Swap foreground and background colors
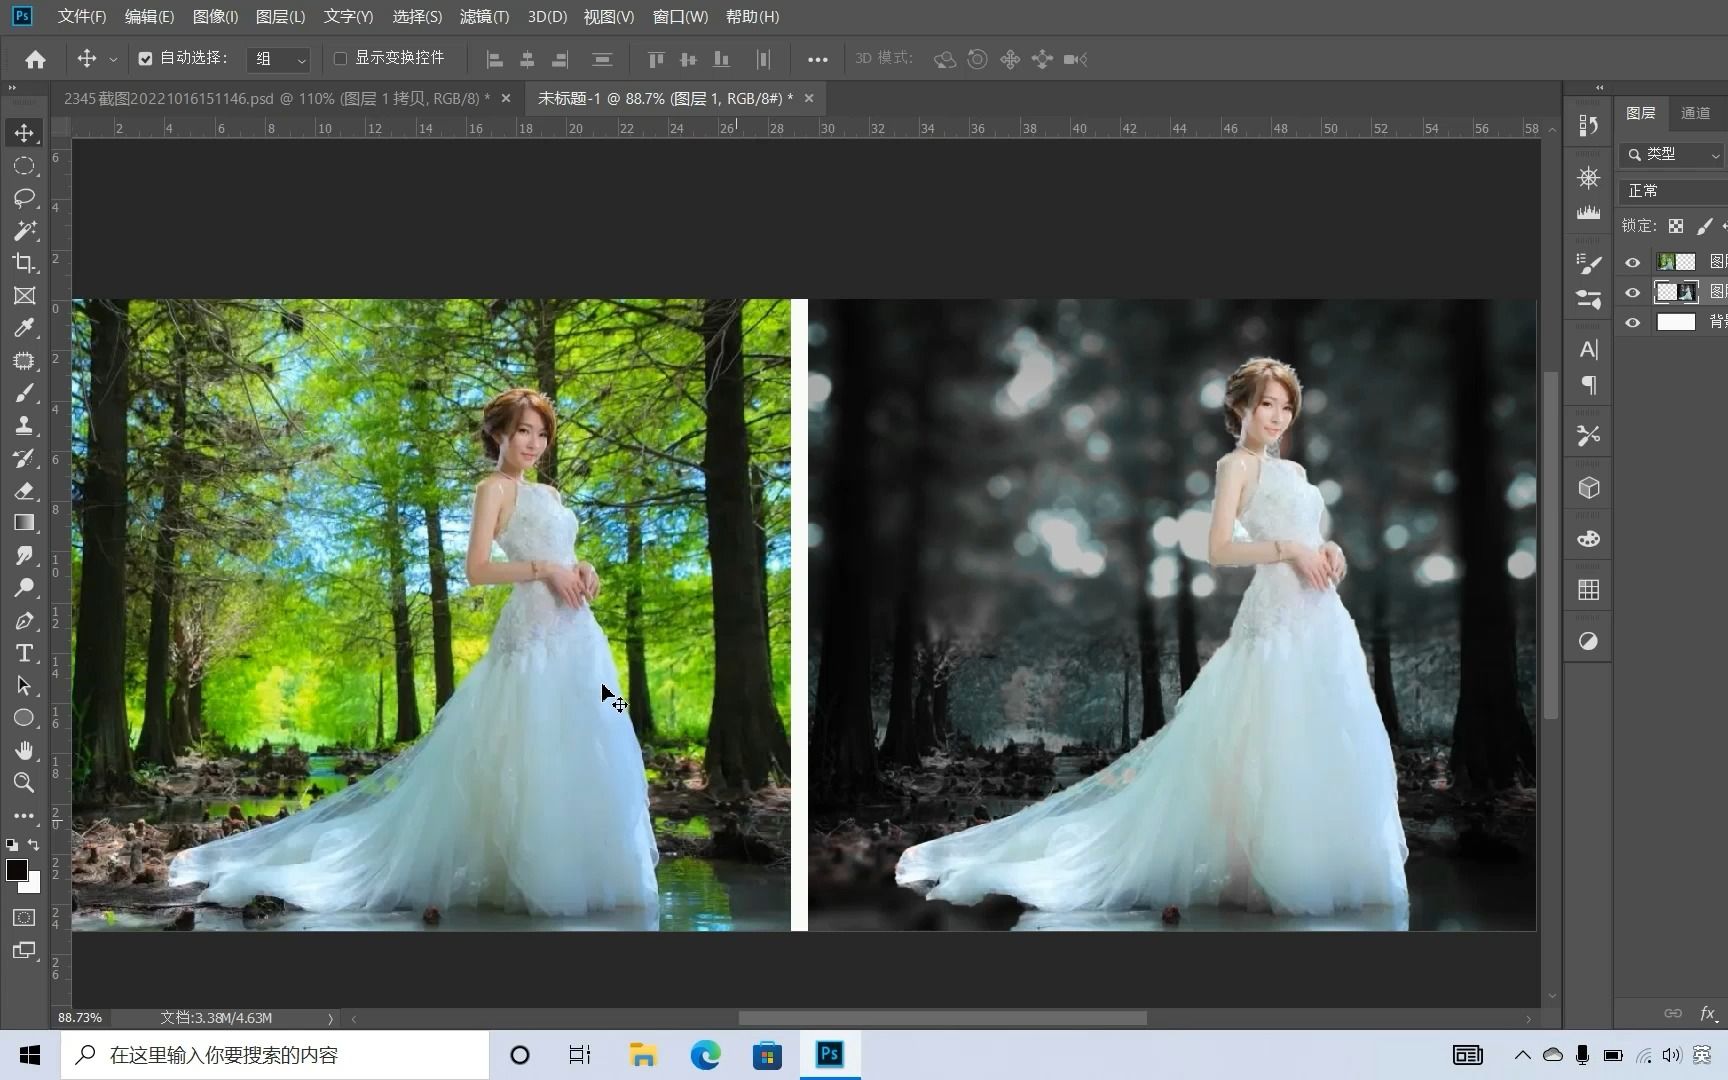The image size is (1728, 1080). 34,845
